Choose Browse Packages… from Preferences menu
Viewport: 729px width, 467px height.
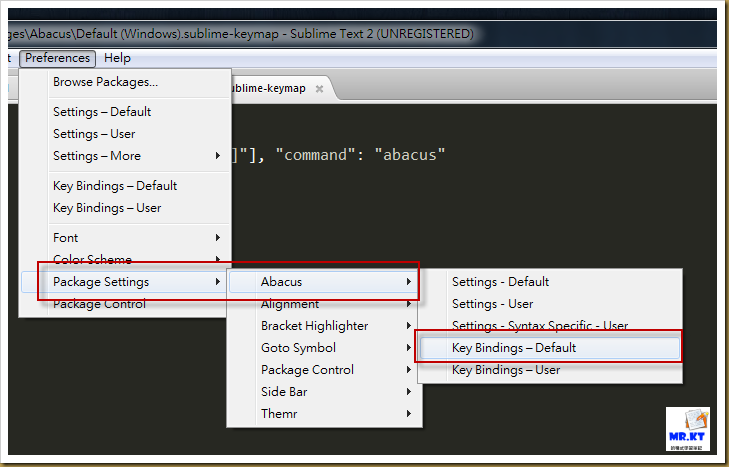(x=126, y=82)
